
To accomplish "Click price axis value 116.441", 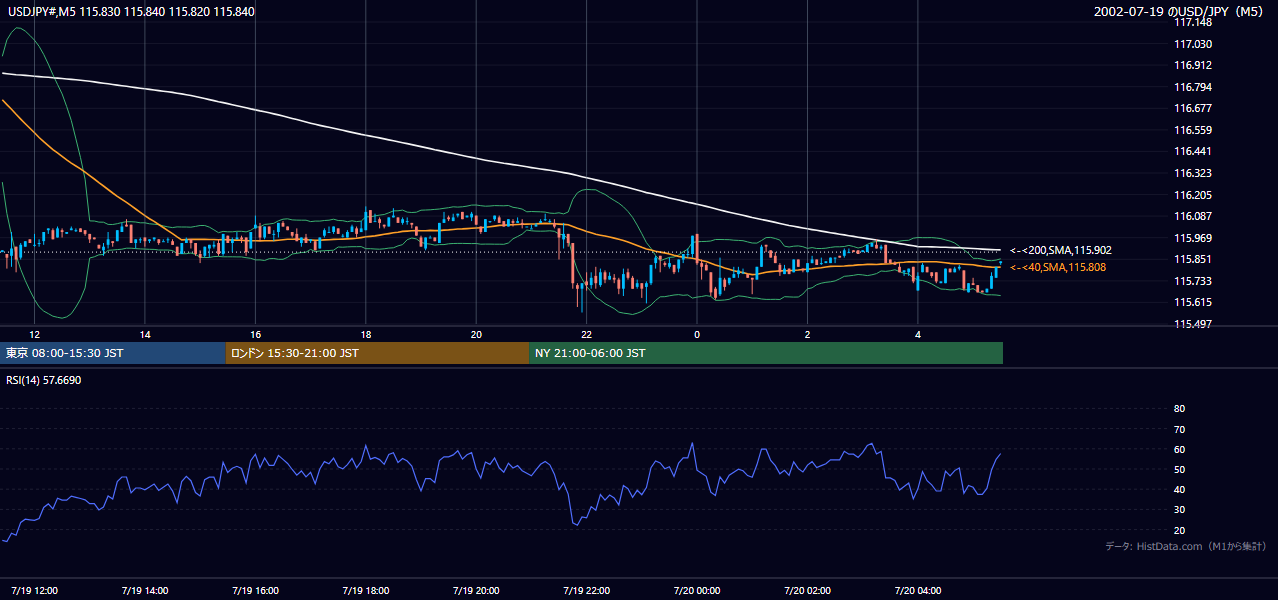I will click(1192, 151).
